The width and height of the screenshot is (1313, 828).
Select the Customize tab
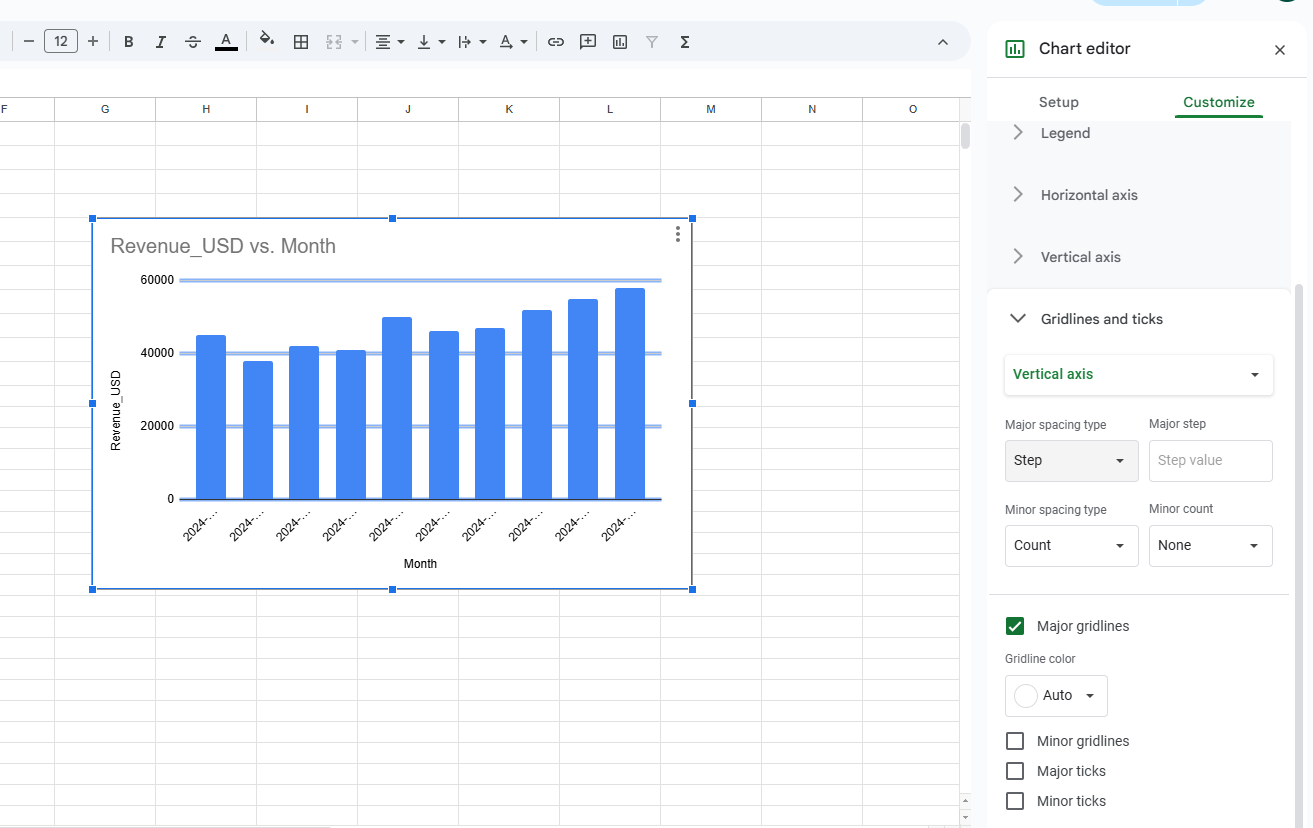click(1218, 102)
